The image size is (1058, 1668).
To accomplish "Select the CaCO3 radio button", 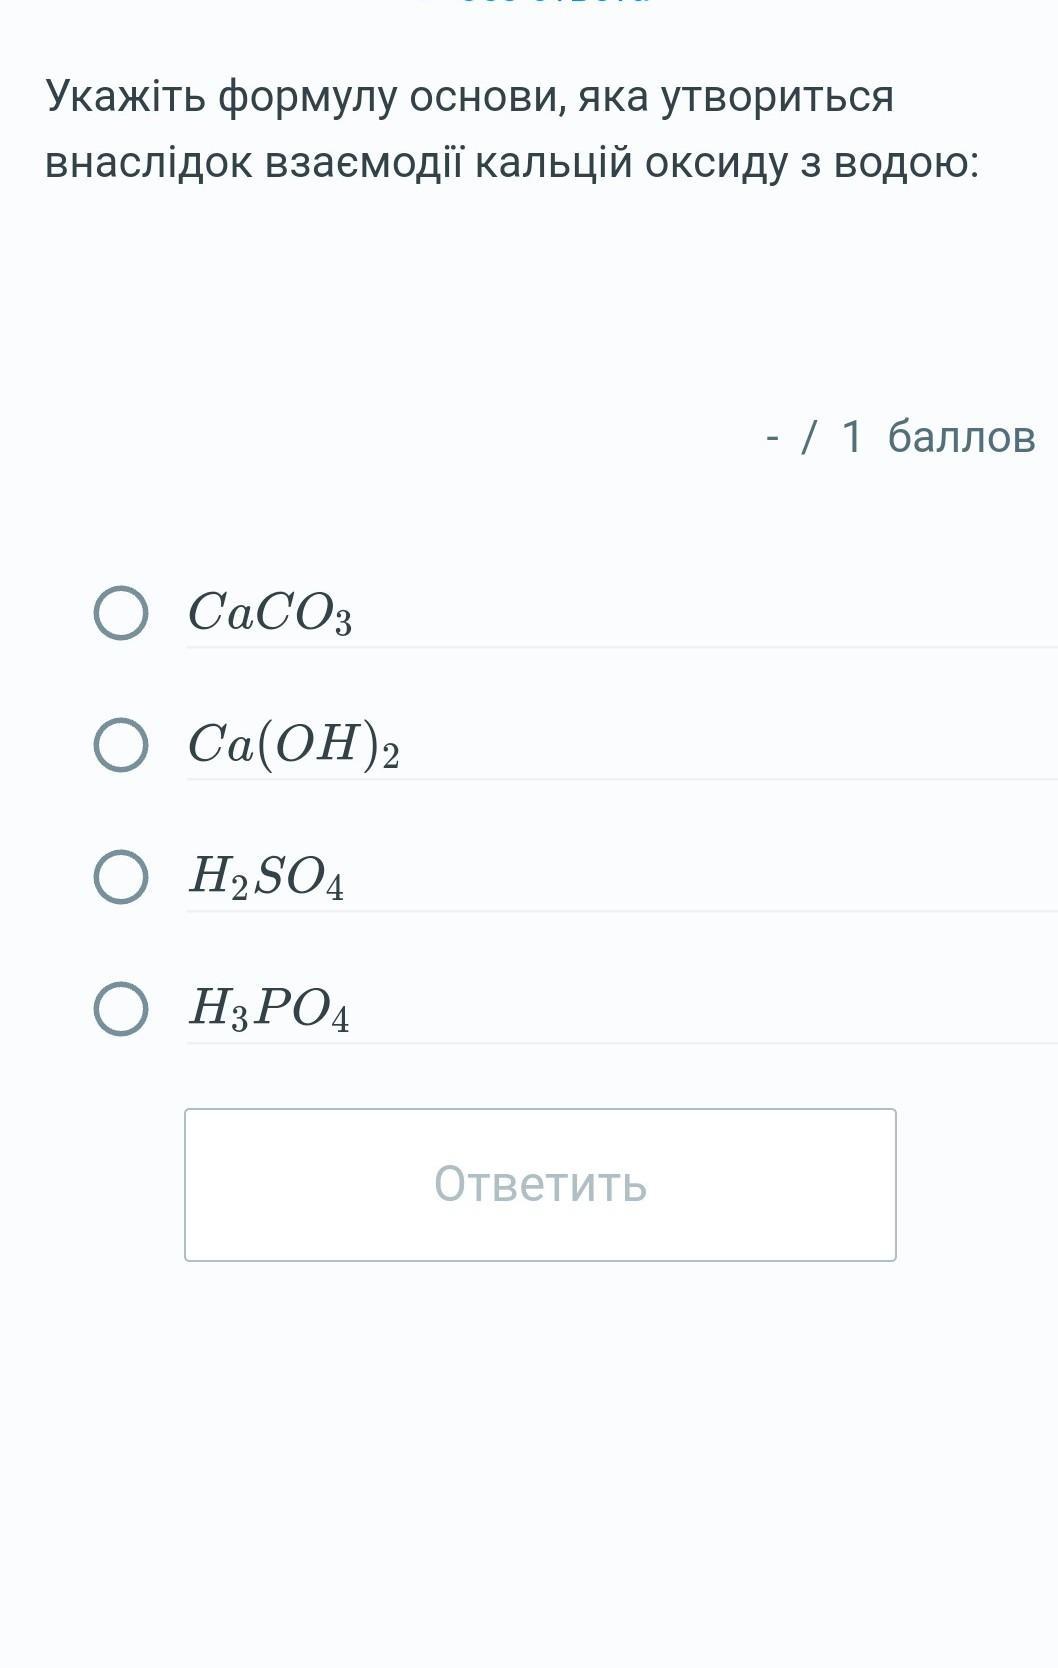I will tap(121, 613).
